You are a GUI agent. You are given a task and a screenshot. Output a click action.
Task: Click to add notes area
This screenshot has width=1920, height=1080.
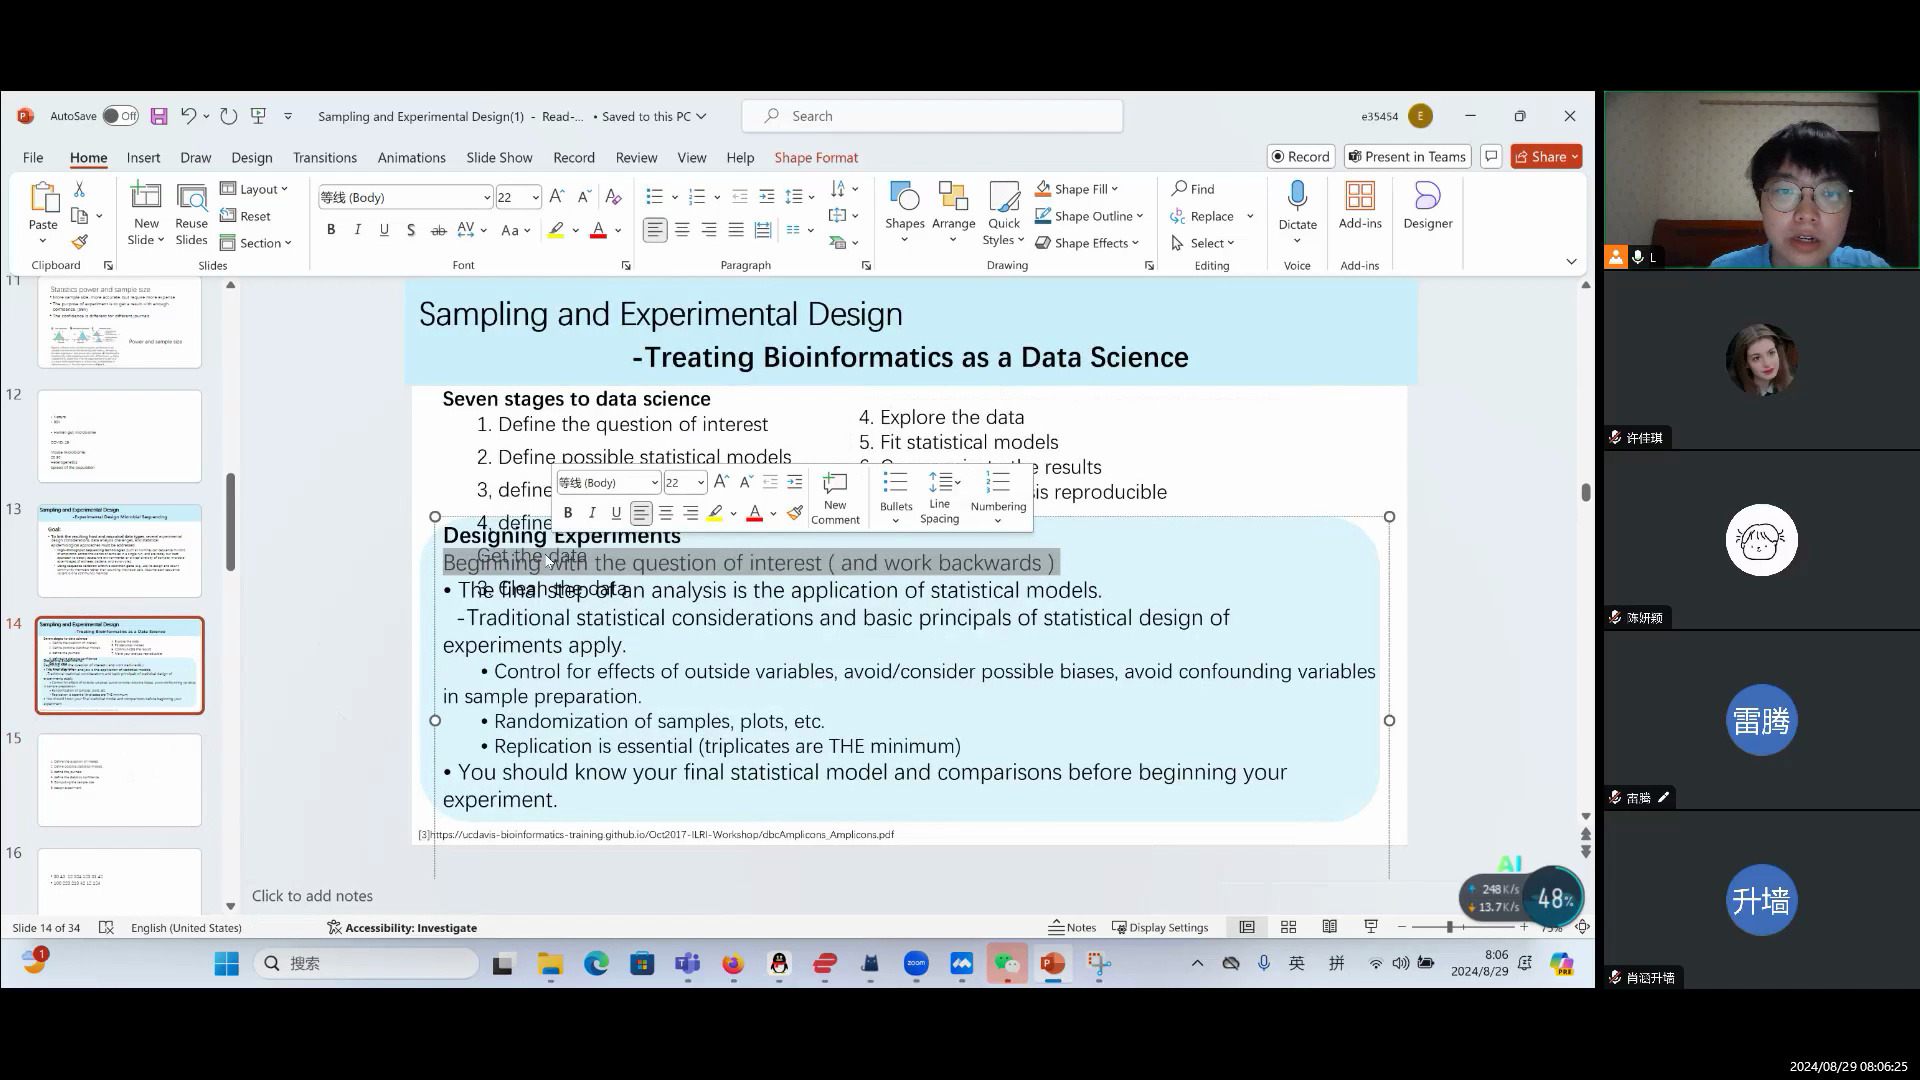tap(312, 896)
